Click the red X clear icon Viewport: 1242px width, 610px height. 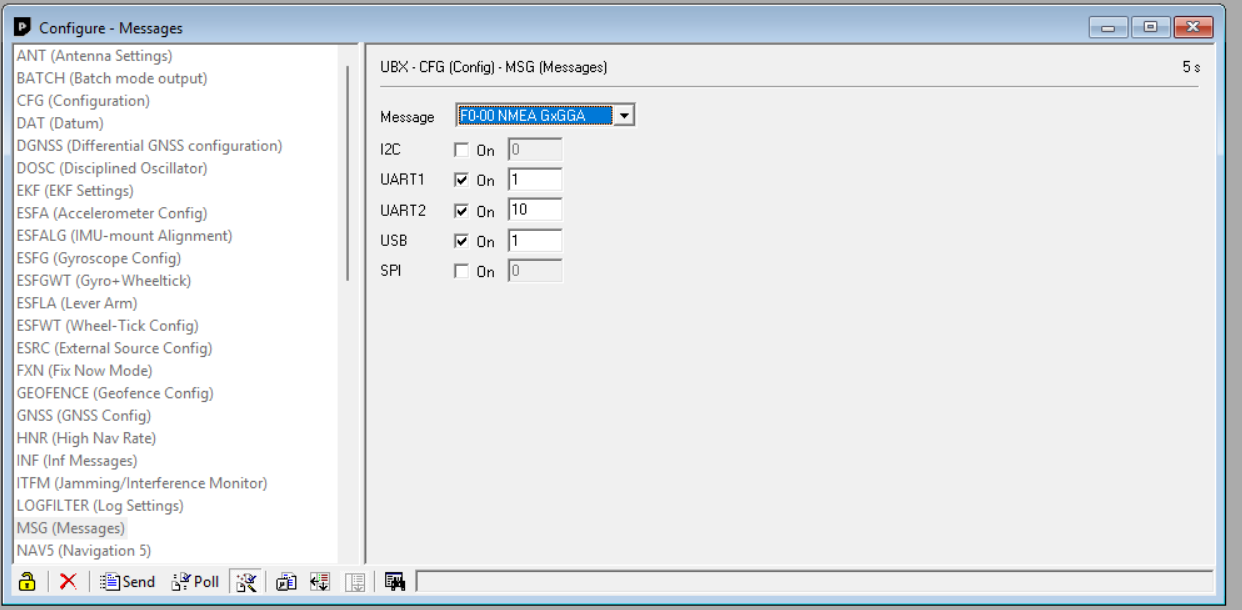click(68, 581)
